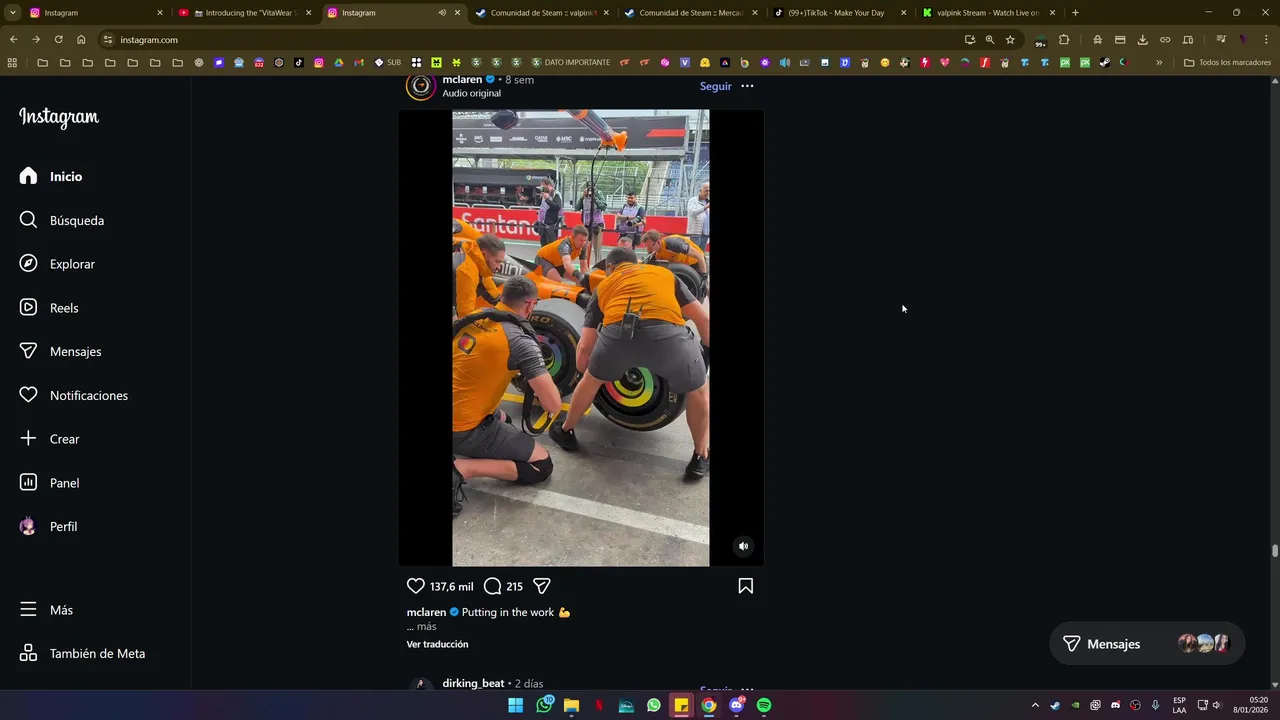Open Notificaciones heart in sidebar
Viewport: 1280px width, 720px height.
click(x=74, y=396)
